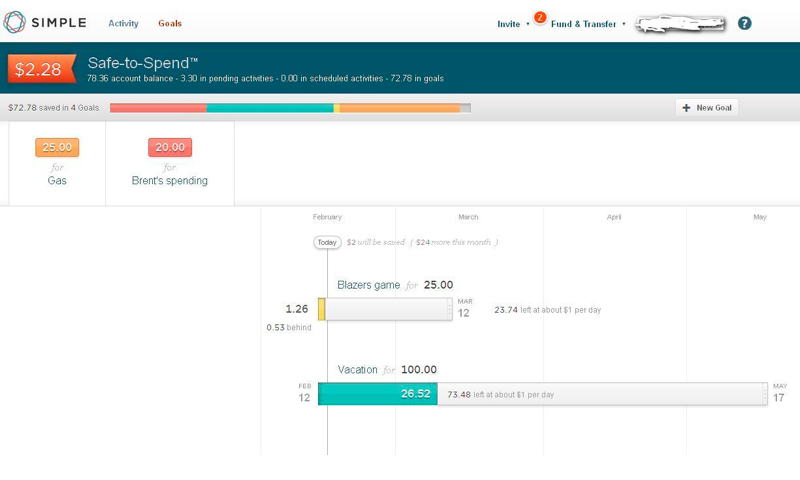This screenshot has height=480, width=800.
Task: Click the Vacation goal title
Action: point(357,370)
